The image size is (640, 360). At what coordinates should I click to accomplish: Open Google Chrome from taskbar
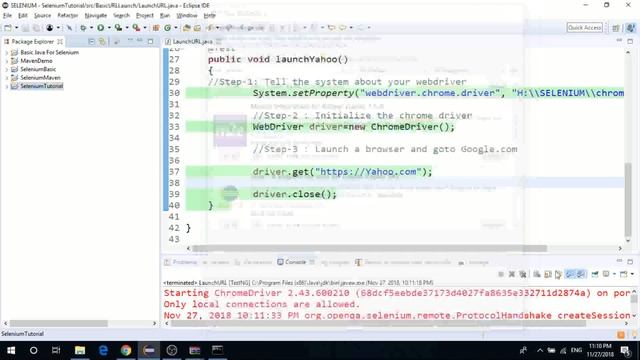[126, 350]
